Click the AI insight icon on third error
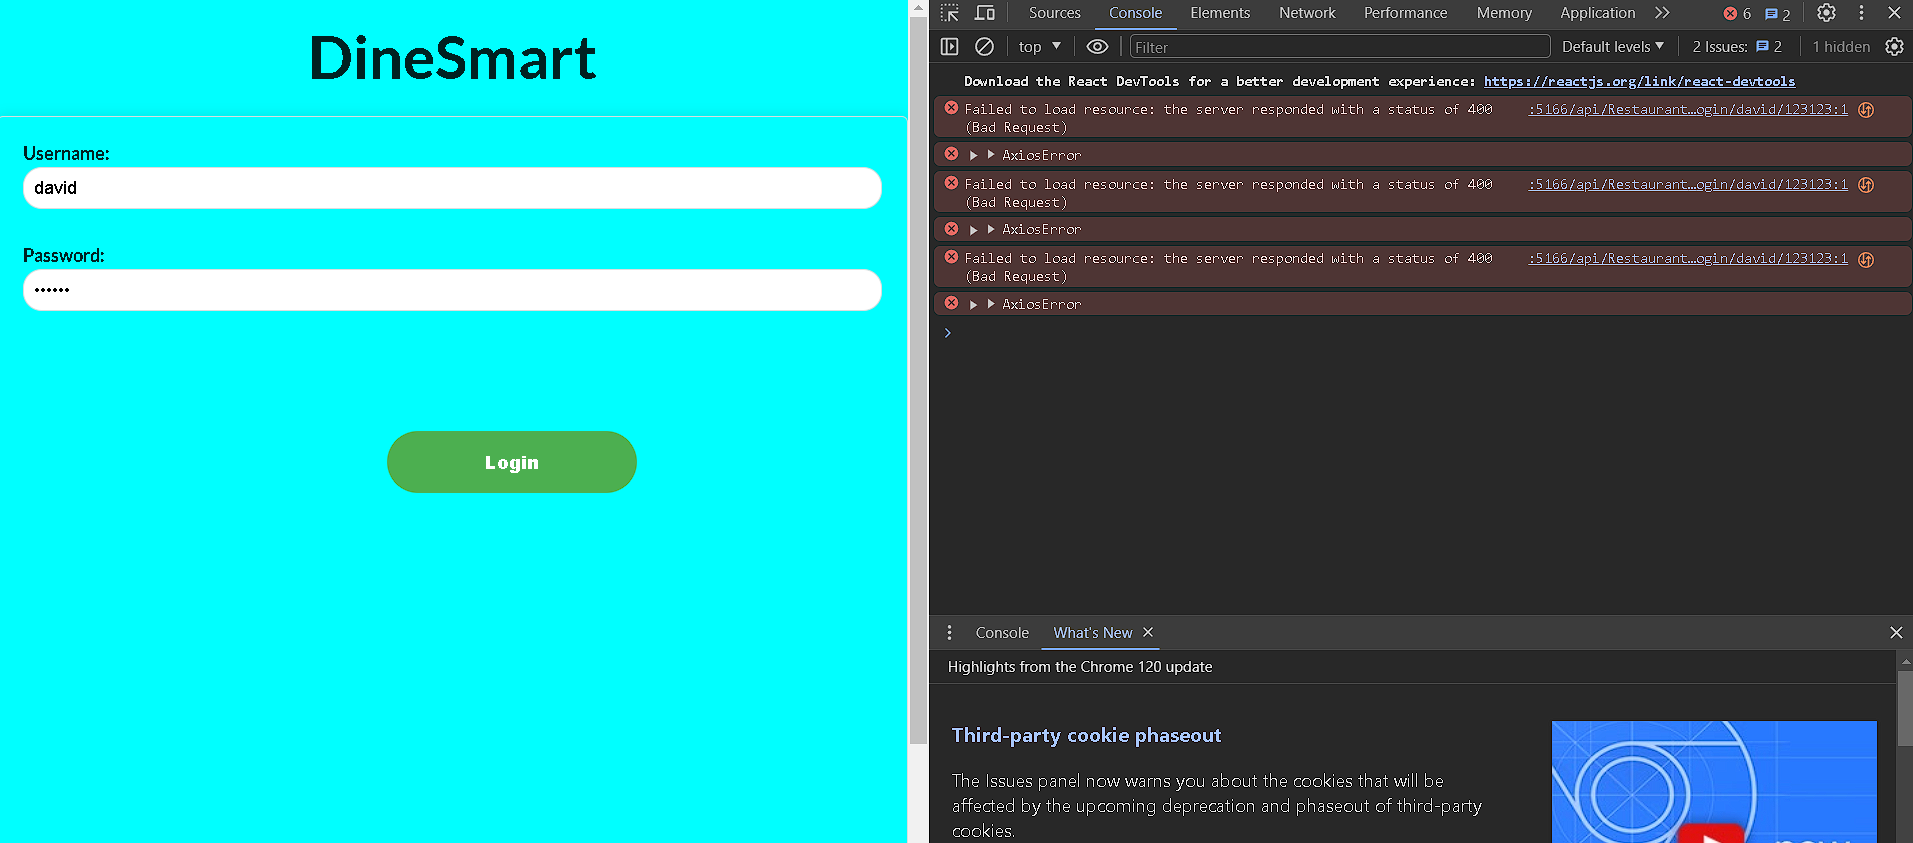1913x843 pixels. 1866,259
